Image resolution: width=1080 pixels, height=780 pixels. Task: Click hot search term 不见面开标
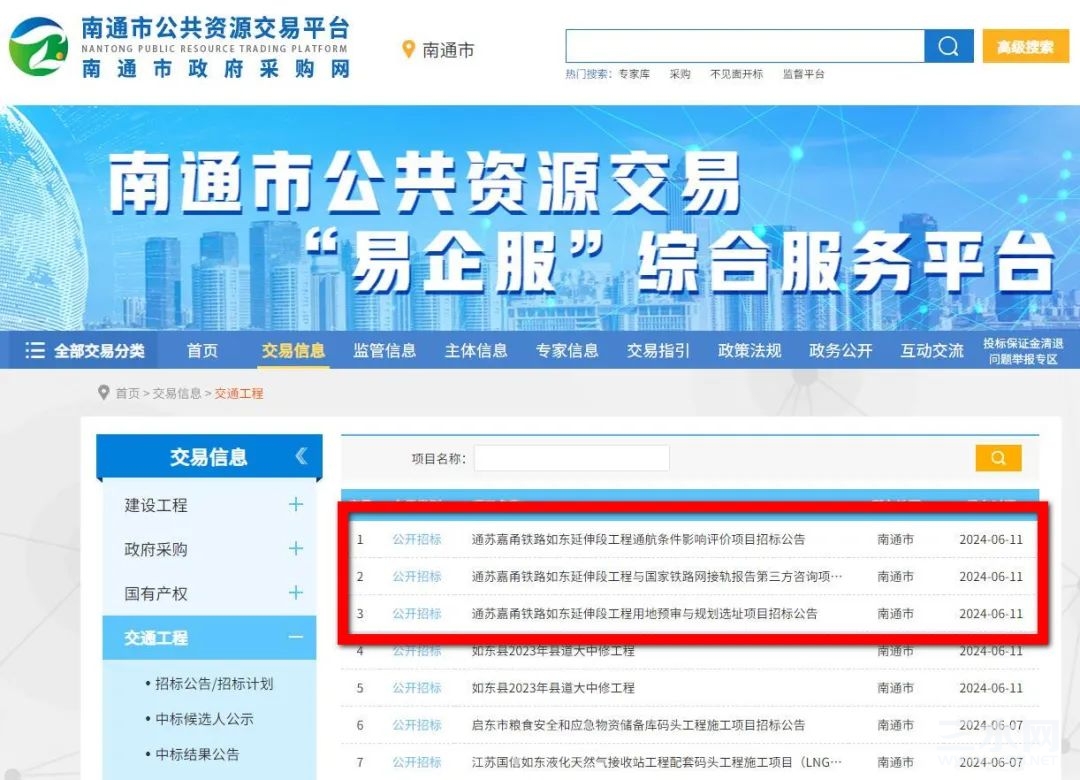(736, 74)
